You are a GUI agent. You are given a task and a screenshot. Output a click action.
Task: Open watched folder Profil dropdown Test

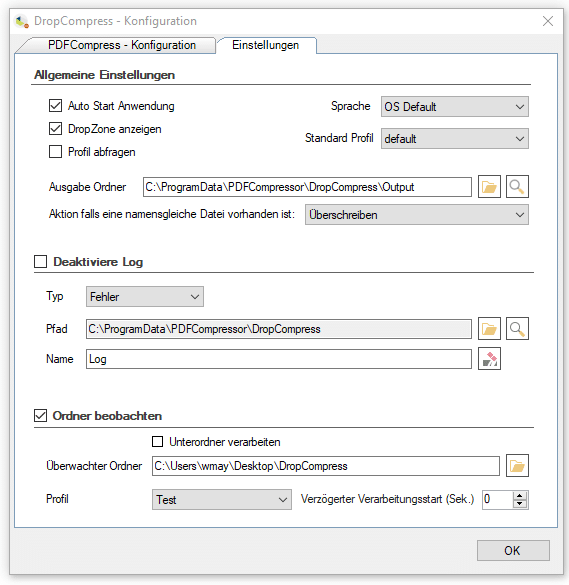tap(222, 500)
